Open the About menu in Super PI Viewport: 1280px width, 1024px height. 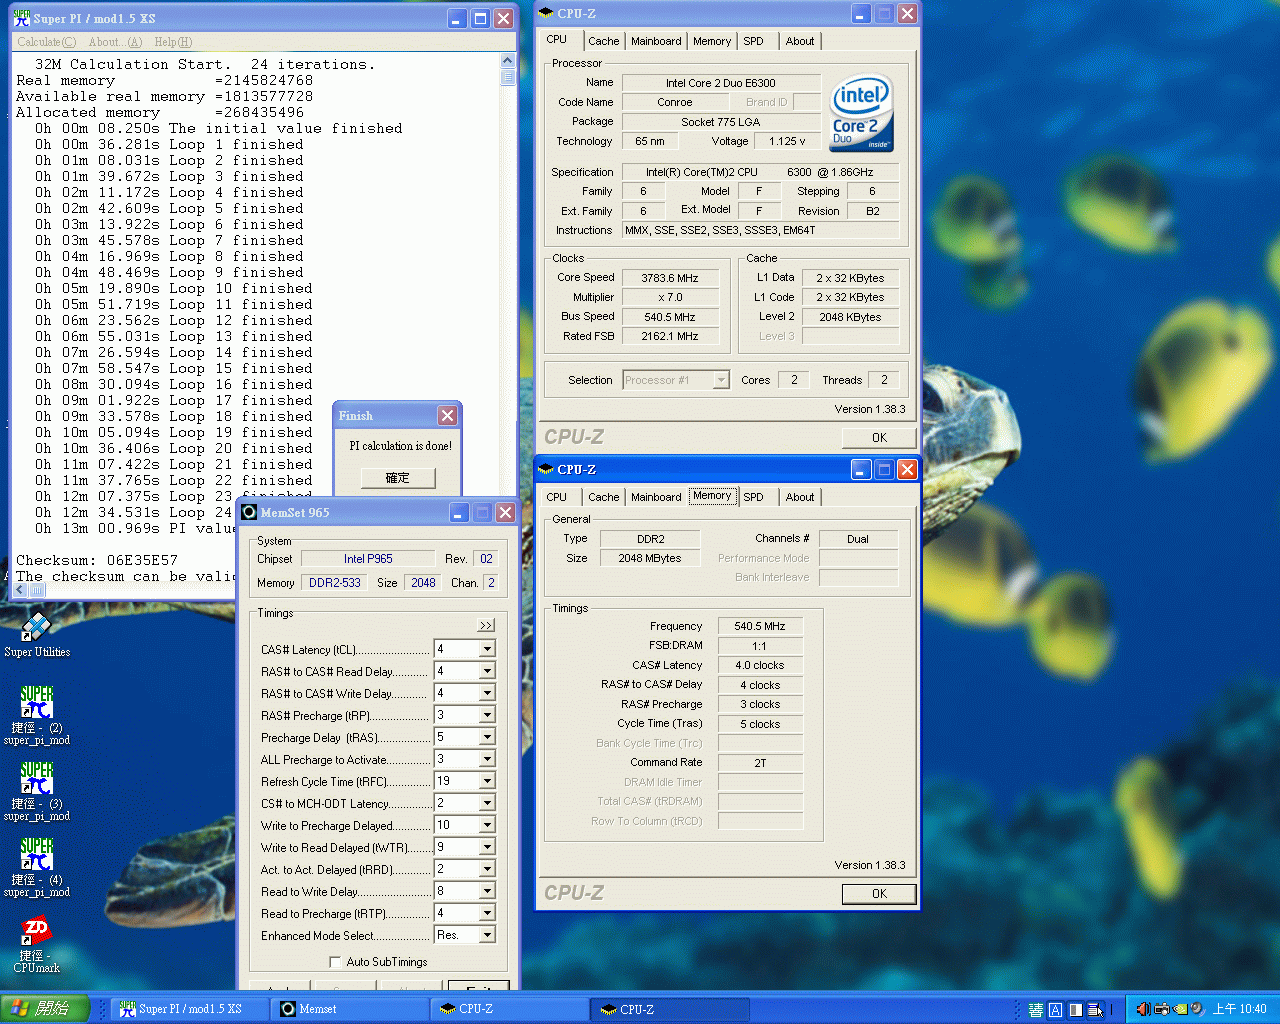[115, 42]
